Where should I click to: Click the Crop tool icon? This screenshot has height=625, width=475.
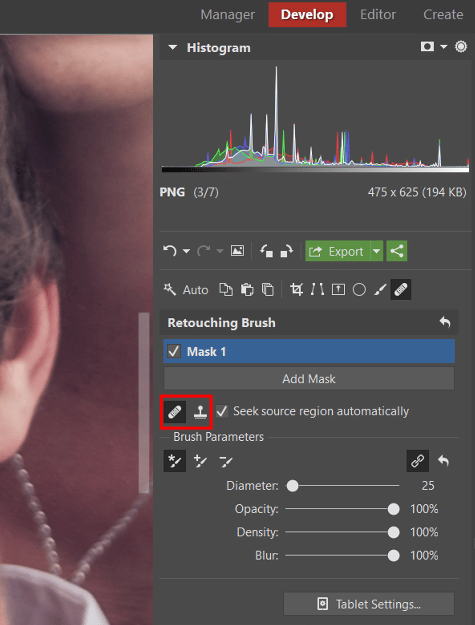(x=296, y=289)
